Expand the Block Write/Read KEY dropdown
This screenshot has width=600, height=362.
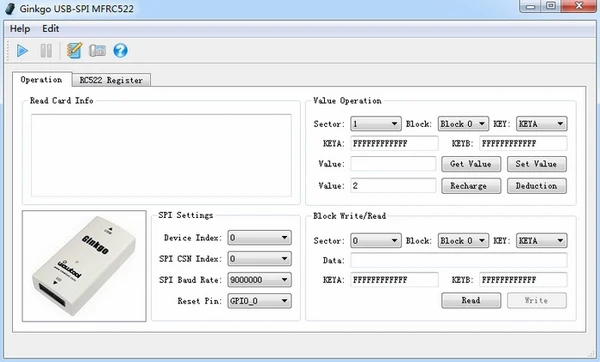click(541, 240)
